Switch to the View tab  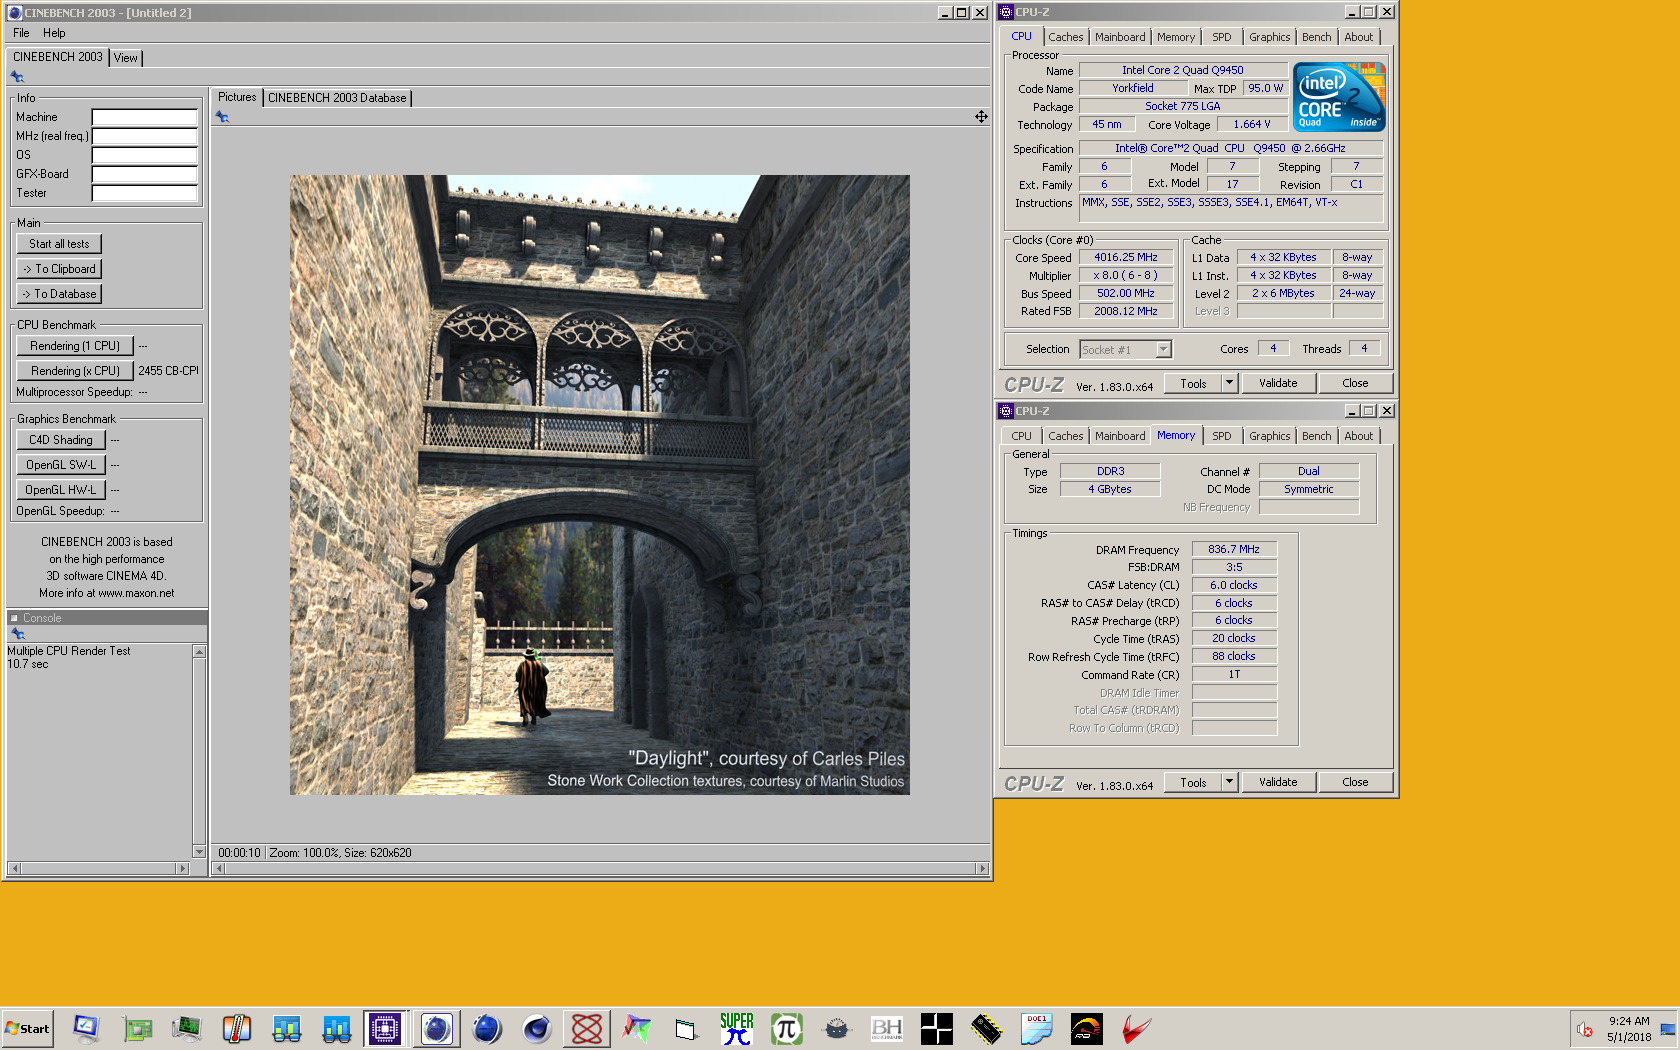(x=126, y=58)
